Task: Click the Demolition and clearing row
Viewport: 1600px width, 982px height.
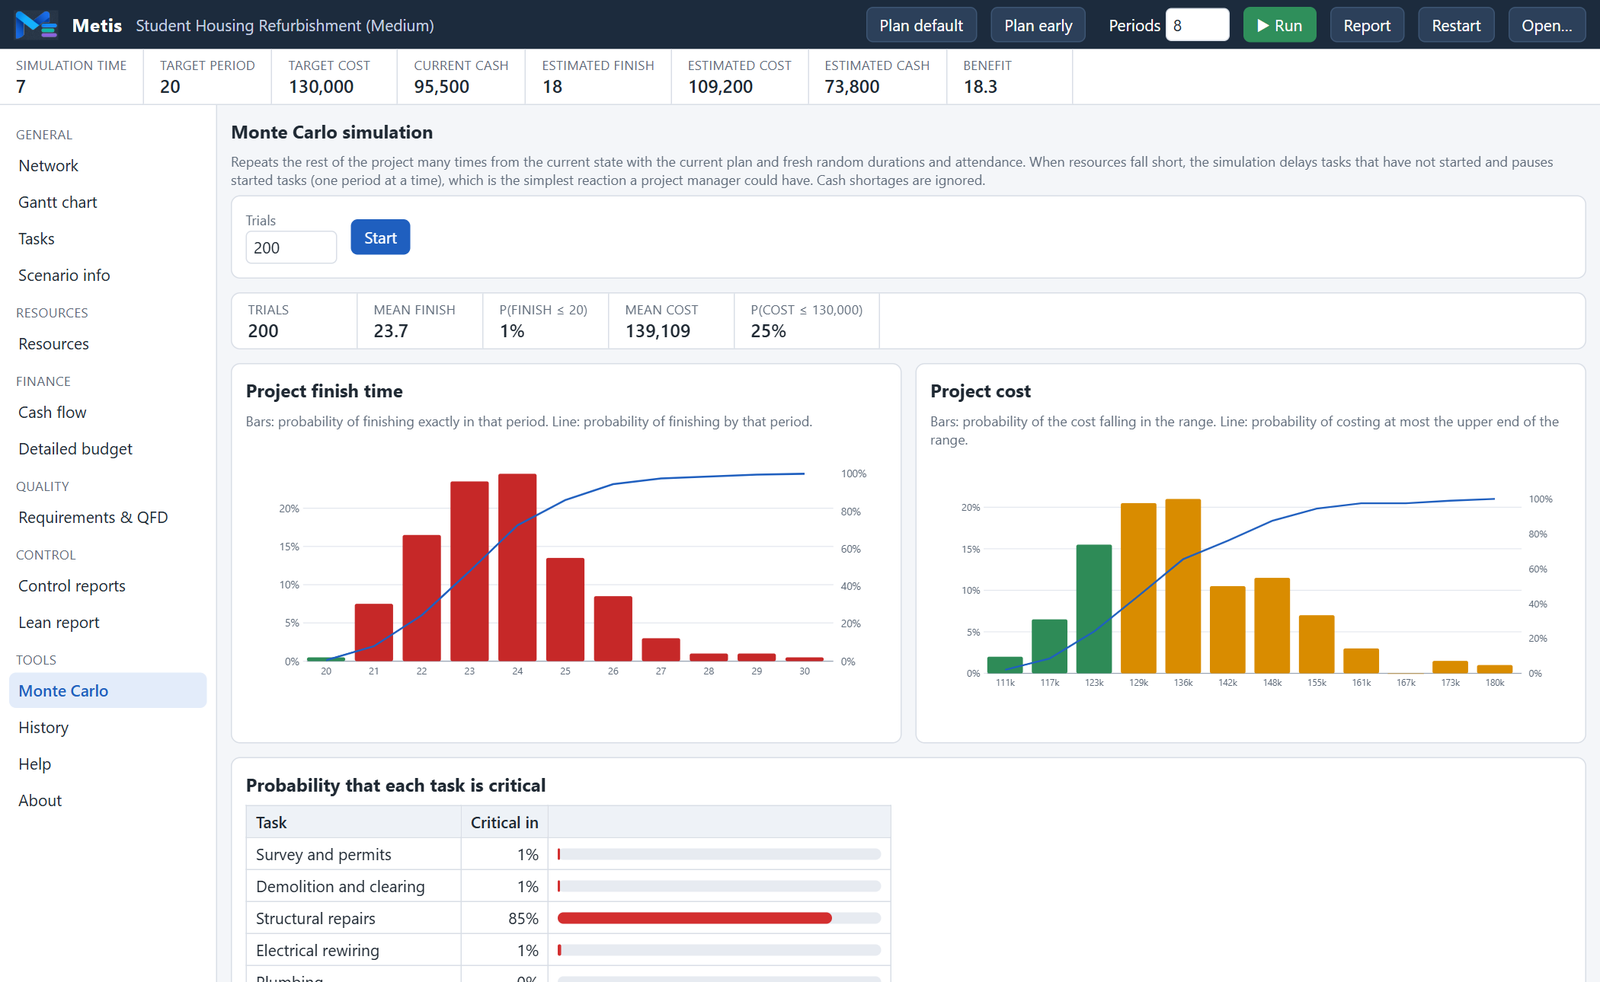Action: pos(568,886)
